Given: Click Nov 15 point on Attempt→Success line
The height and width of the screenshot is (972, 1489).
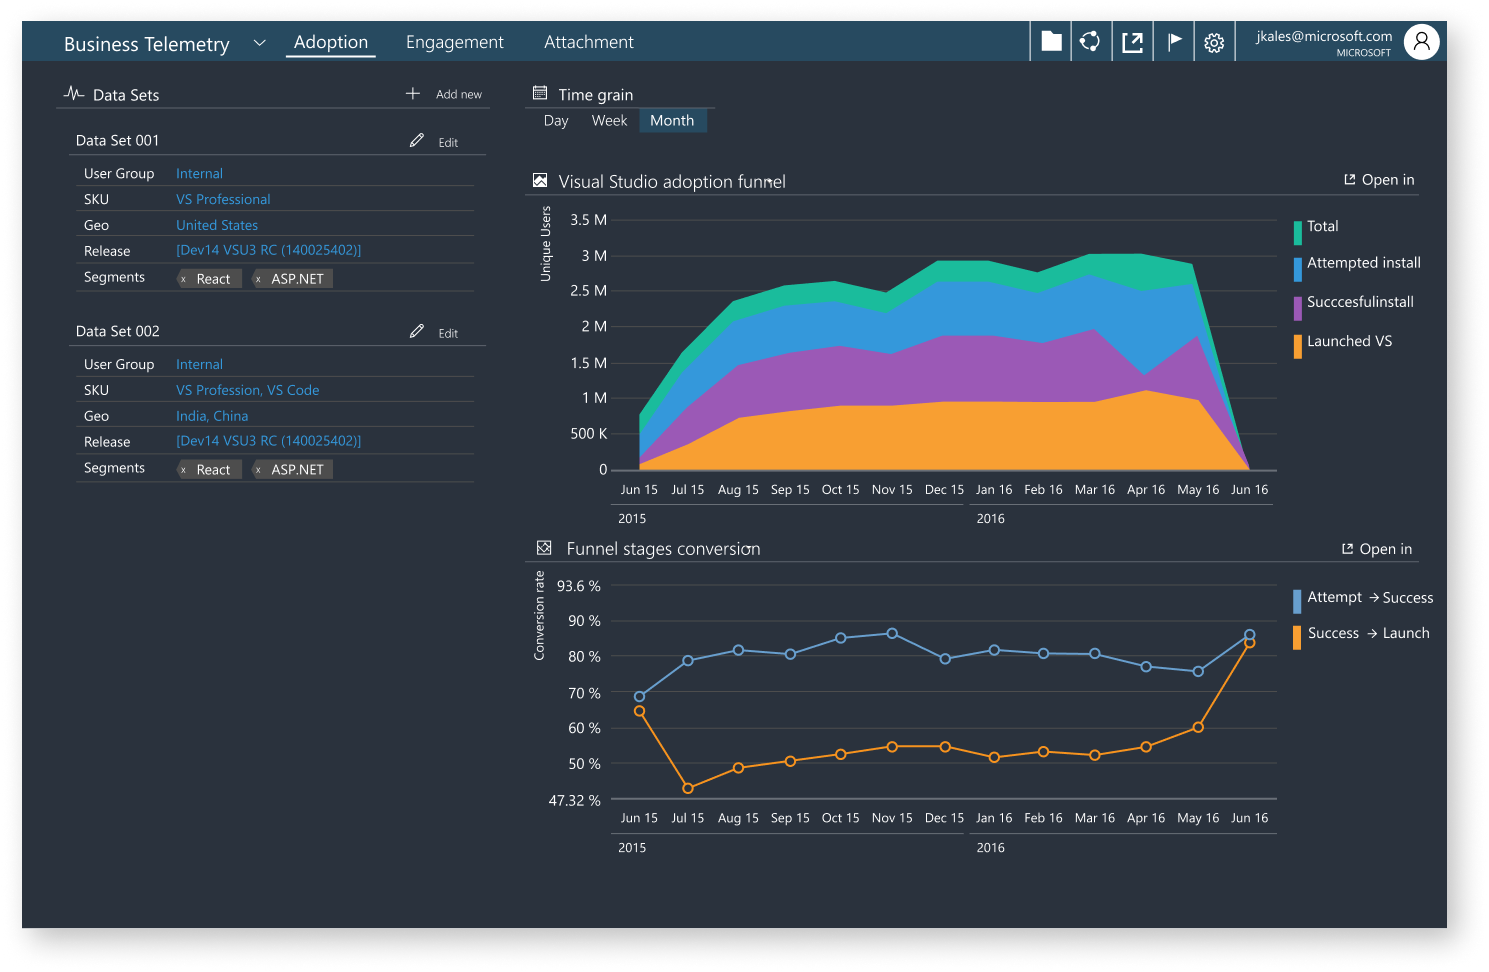Looking at the screenshot, I should (x=892, y=633).
